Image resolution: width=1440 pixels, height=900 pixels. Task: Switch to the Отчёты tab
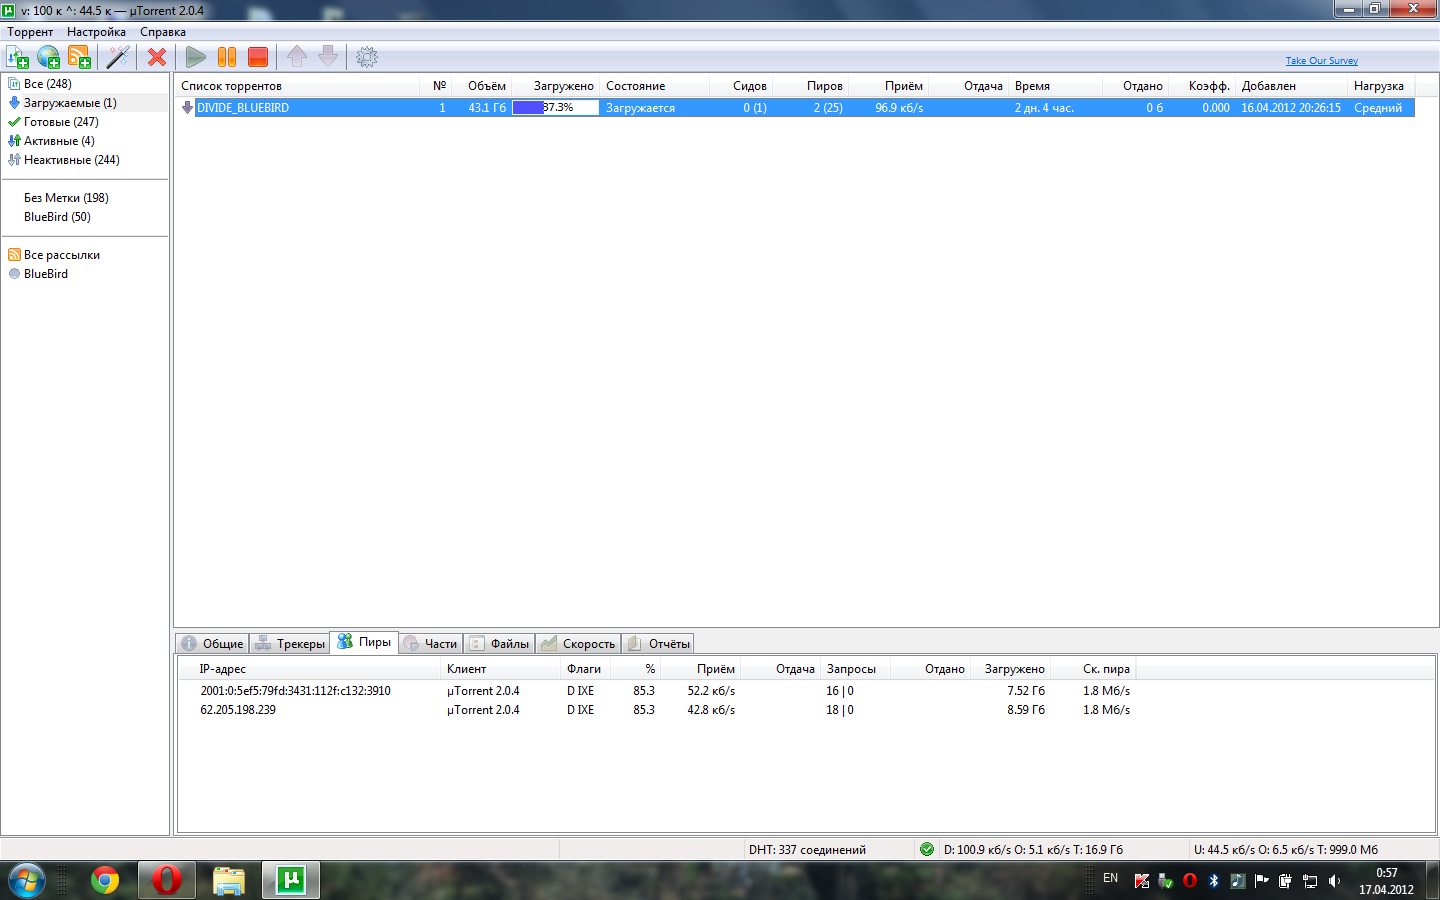658,643
